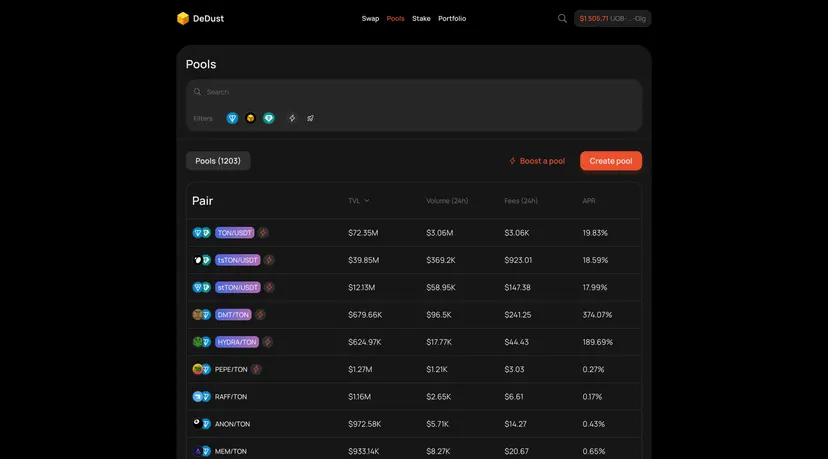Screen dimensions: 828x459
Task: Click the PEPE/TON pair name
Action: pos(231,369)
